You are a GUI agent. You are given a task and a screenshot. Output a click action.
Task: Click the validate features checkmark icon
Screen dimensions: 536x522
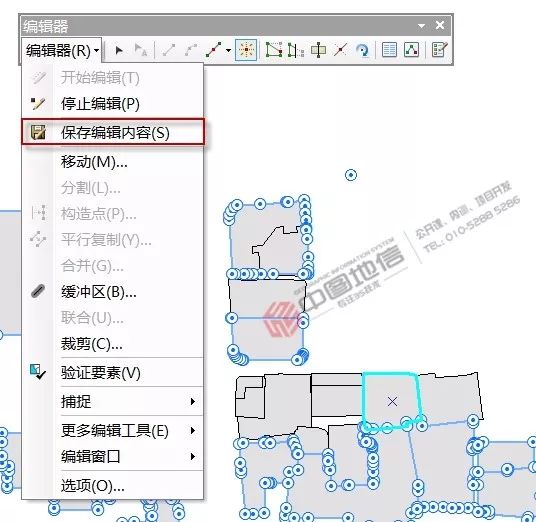pos(38,372)
